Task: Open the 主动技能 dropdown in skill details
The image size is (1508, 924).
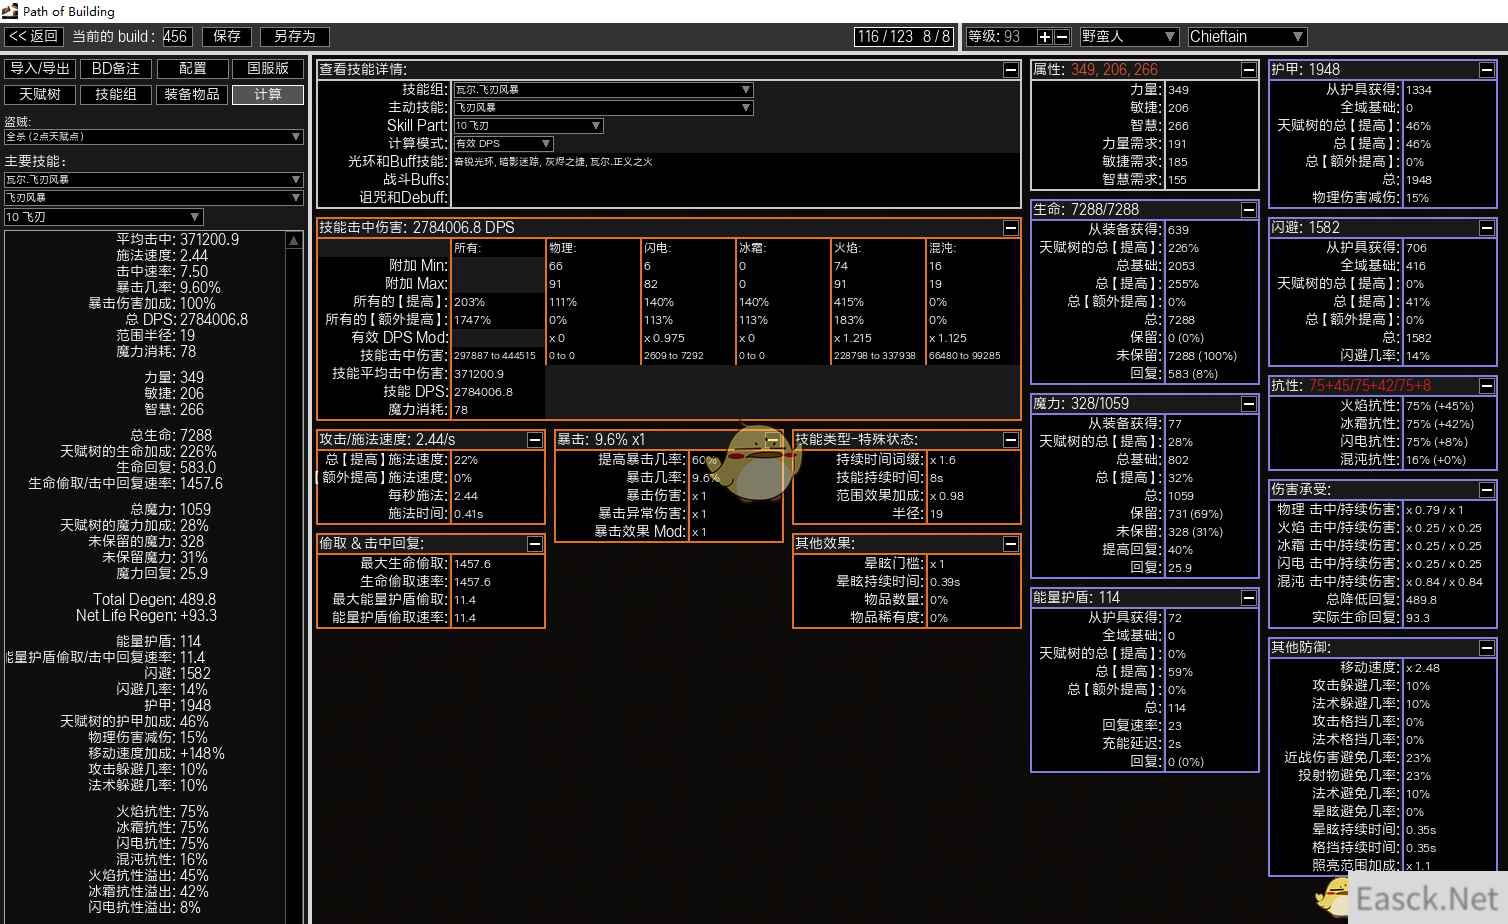Action: coord(603,108)
